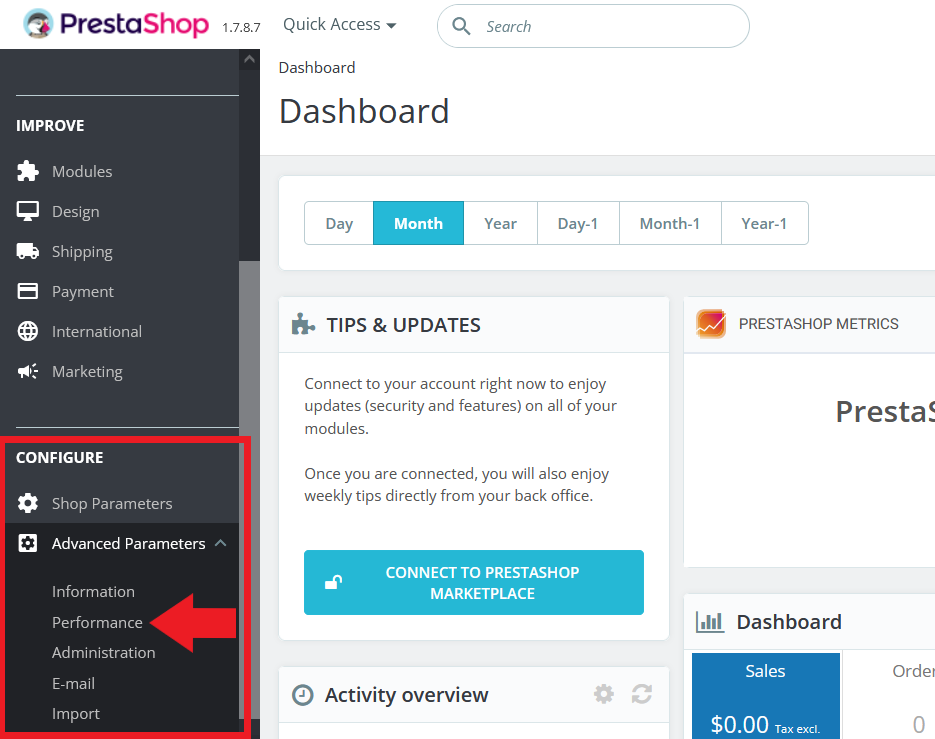The height and width of the screenshot is (739, 935).
Task: Select the Year-1 period tab
Action: [x=764, y=223]
